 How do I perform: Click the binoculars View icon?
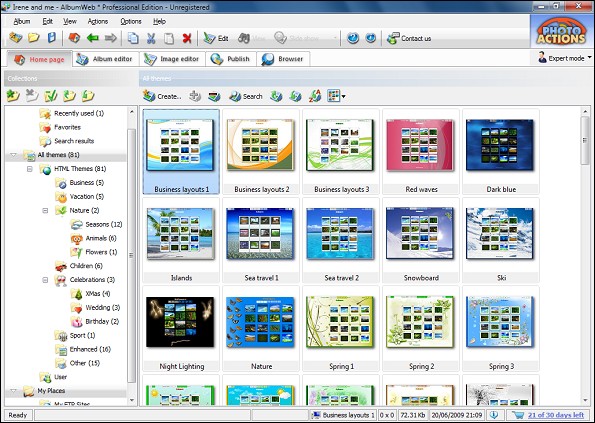(244, 38)
